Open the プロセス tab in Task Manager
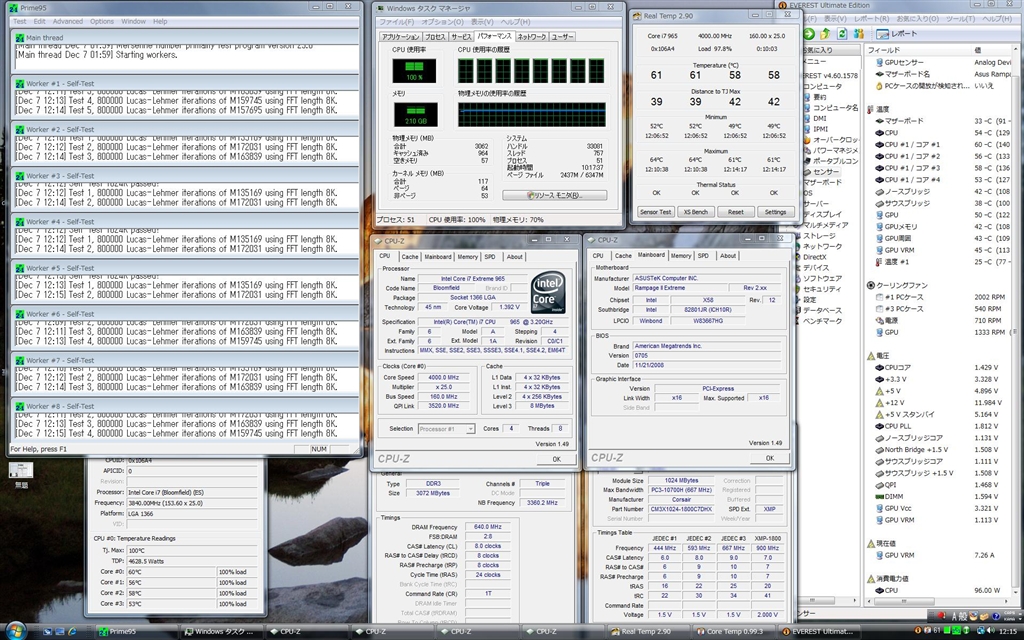The image size is (1024, 640). [434, 37]
